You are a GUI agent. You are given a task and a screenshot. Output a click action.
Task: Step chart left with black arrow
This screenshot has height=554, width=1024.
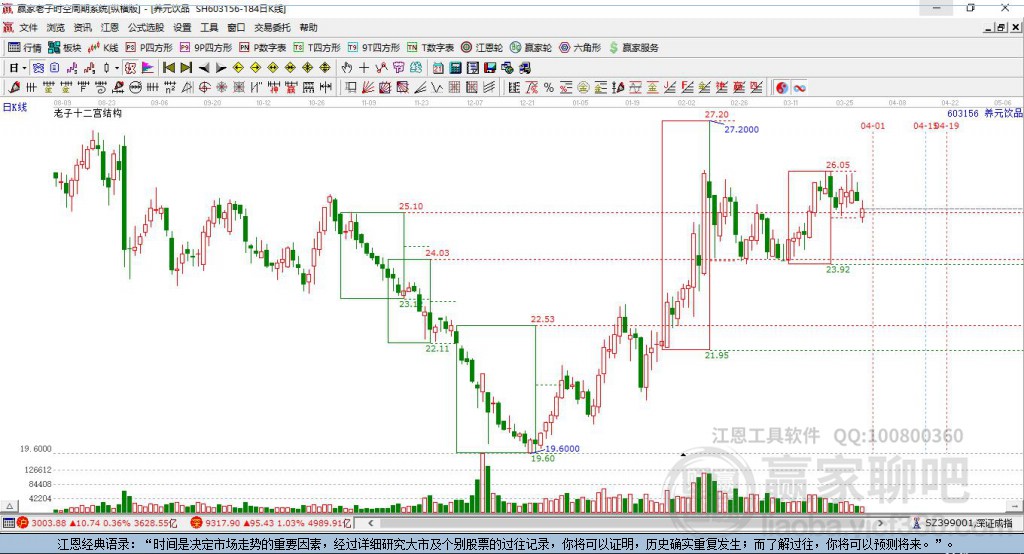204,68
